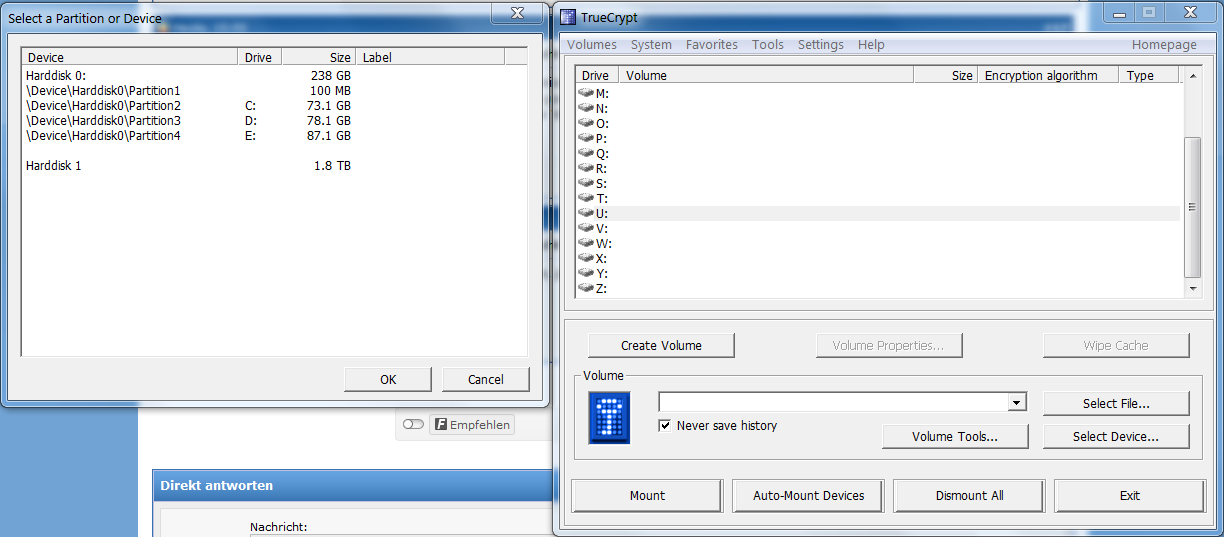Select drive N: icon in TrueCrypt list
The image size is (1224, 537).
[x=586, y=108]
